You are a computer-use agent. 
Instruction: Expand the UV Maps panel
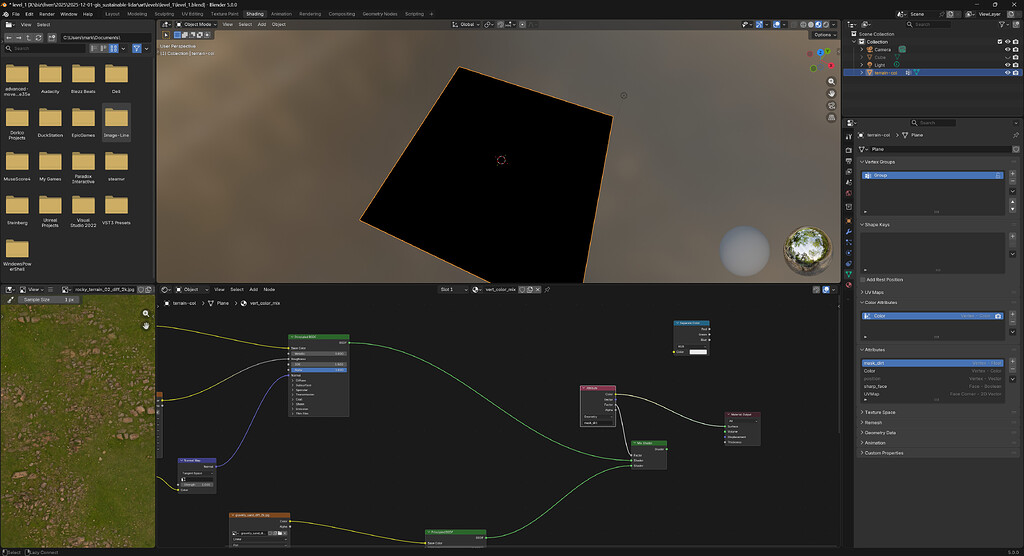[872, 292]
